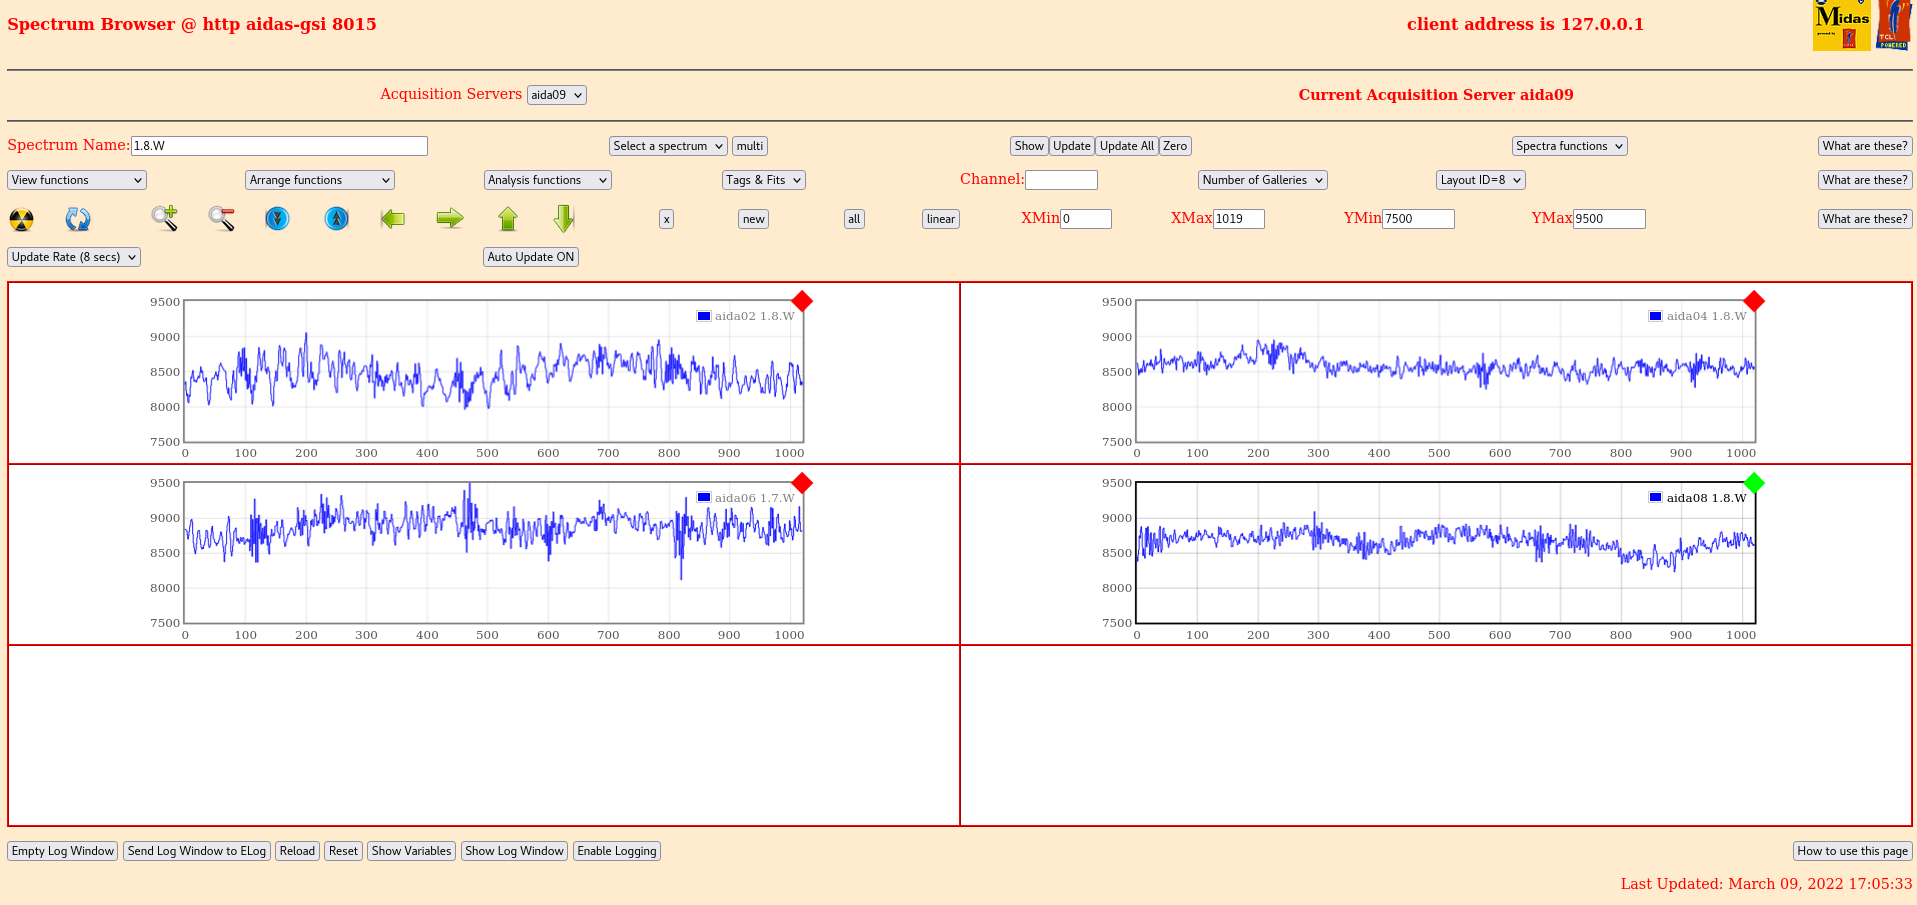
Task: Toggle the Auto Update ON button
Action: [x=530, y=257]
